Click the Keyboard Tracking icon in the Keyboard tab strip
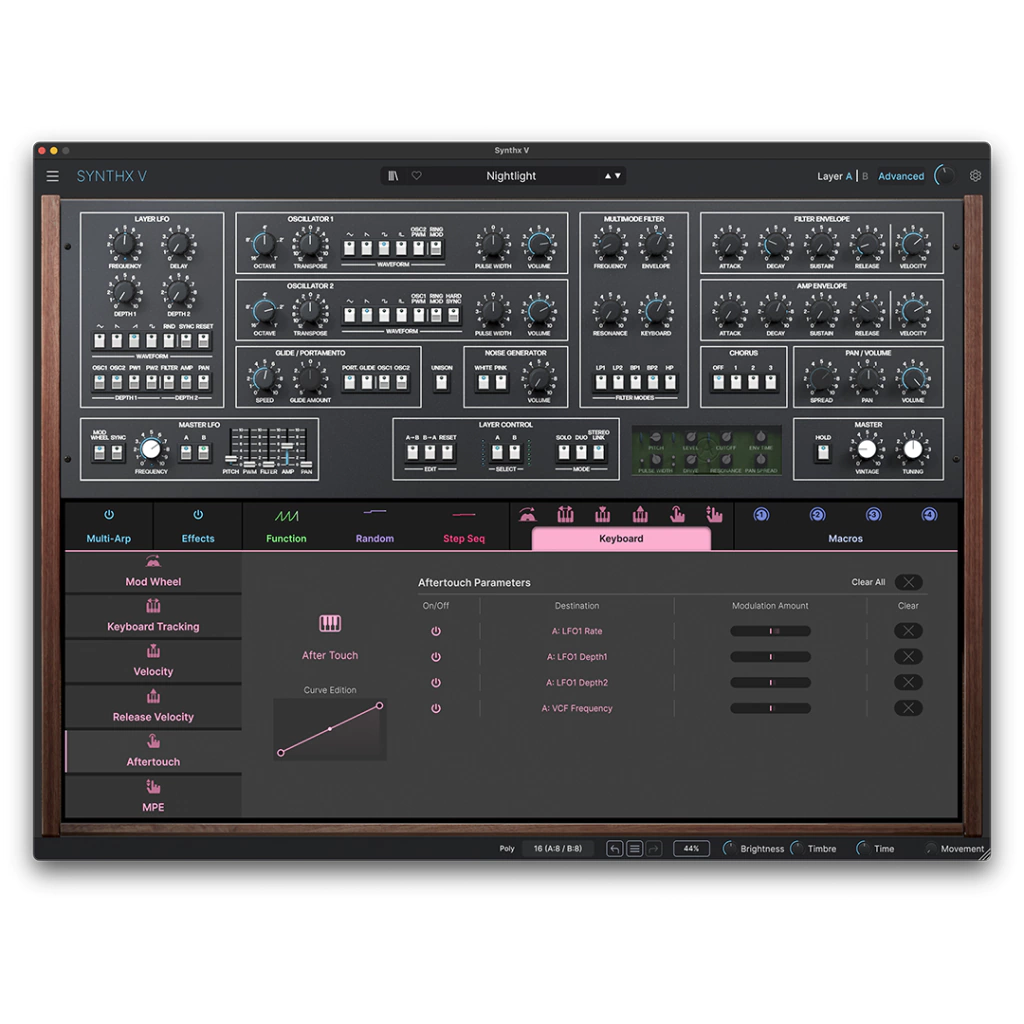This screenshot has width=1024, height=1024. [x=566, y=515]
